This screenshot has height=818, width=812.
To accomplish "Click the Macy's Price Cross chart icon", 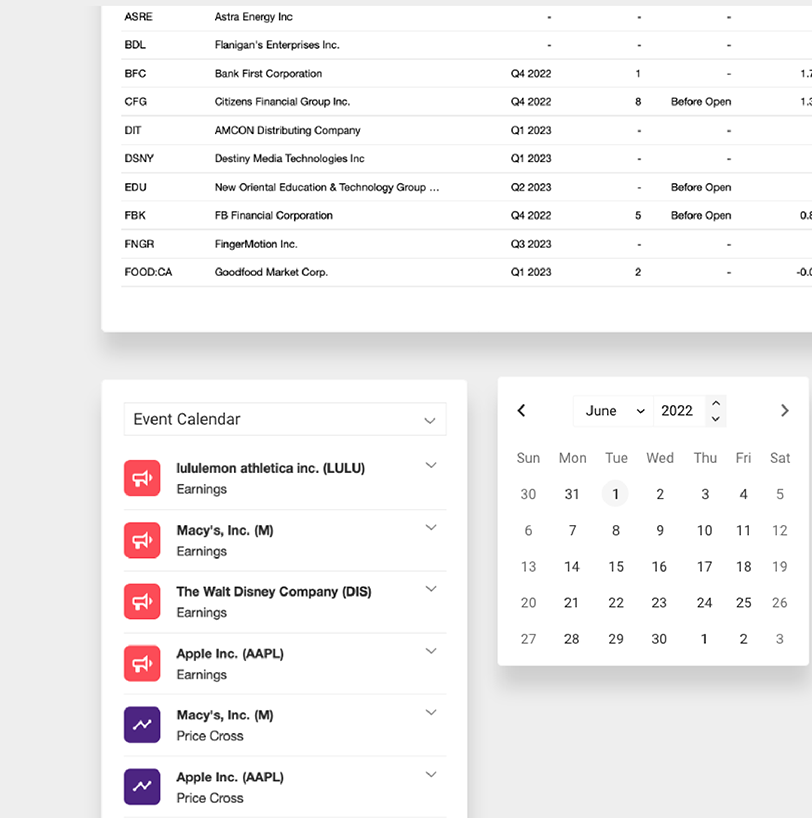I will click(x=142, y=725).
